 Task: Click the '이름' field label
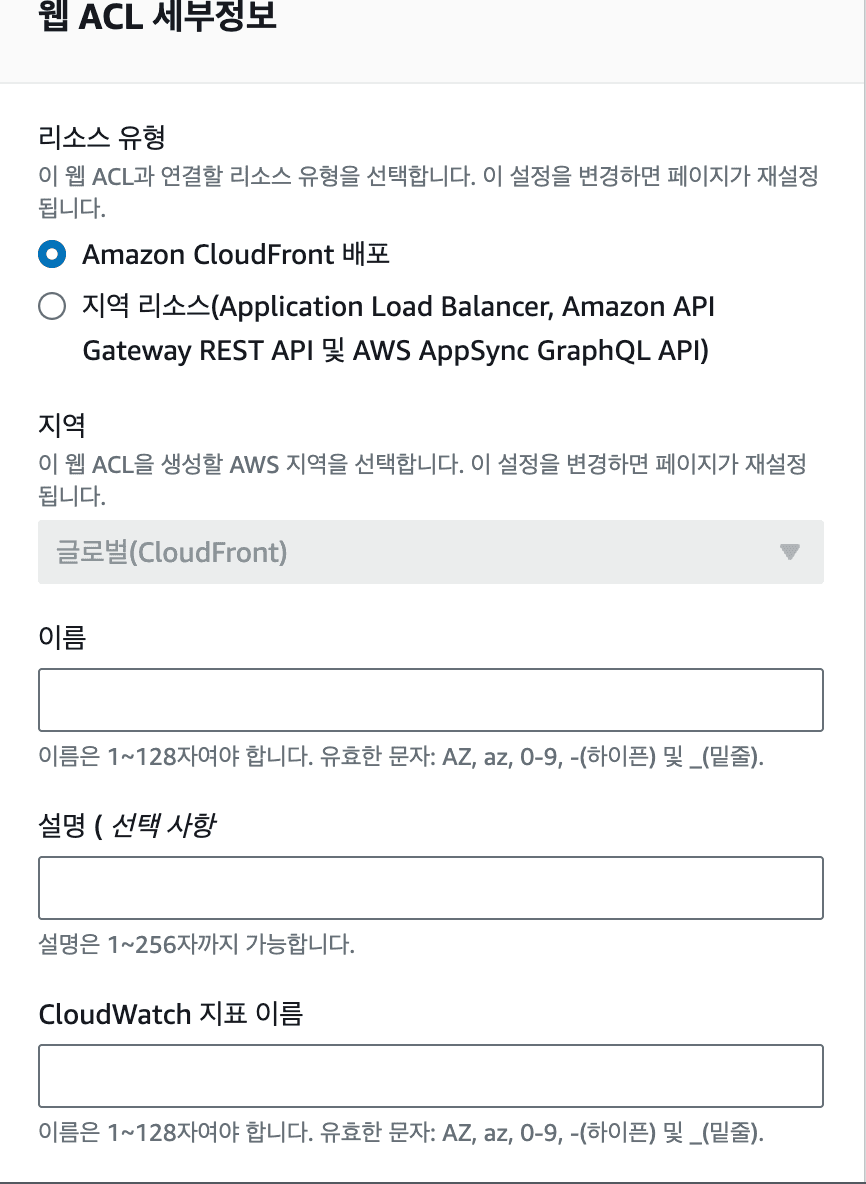coord(62,637)
